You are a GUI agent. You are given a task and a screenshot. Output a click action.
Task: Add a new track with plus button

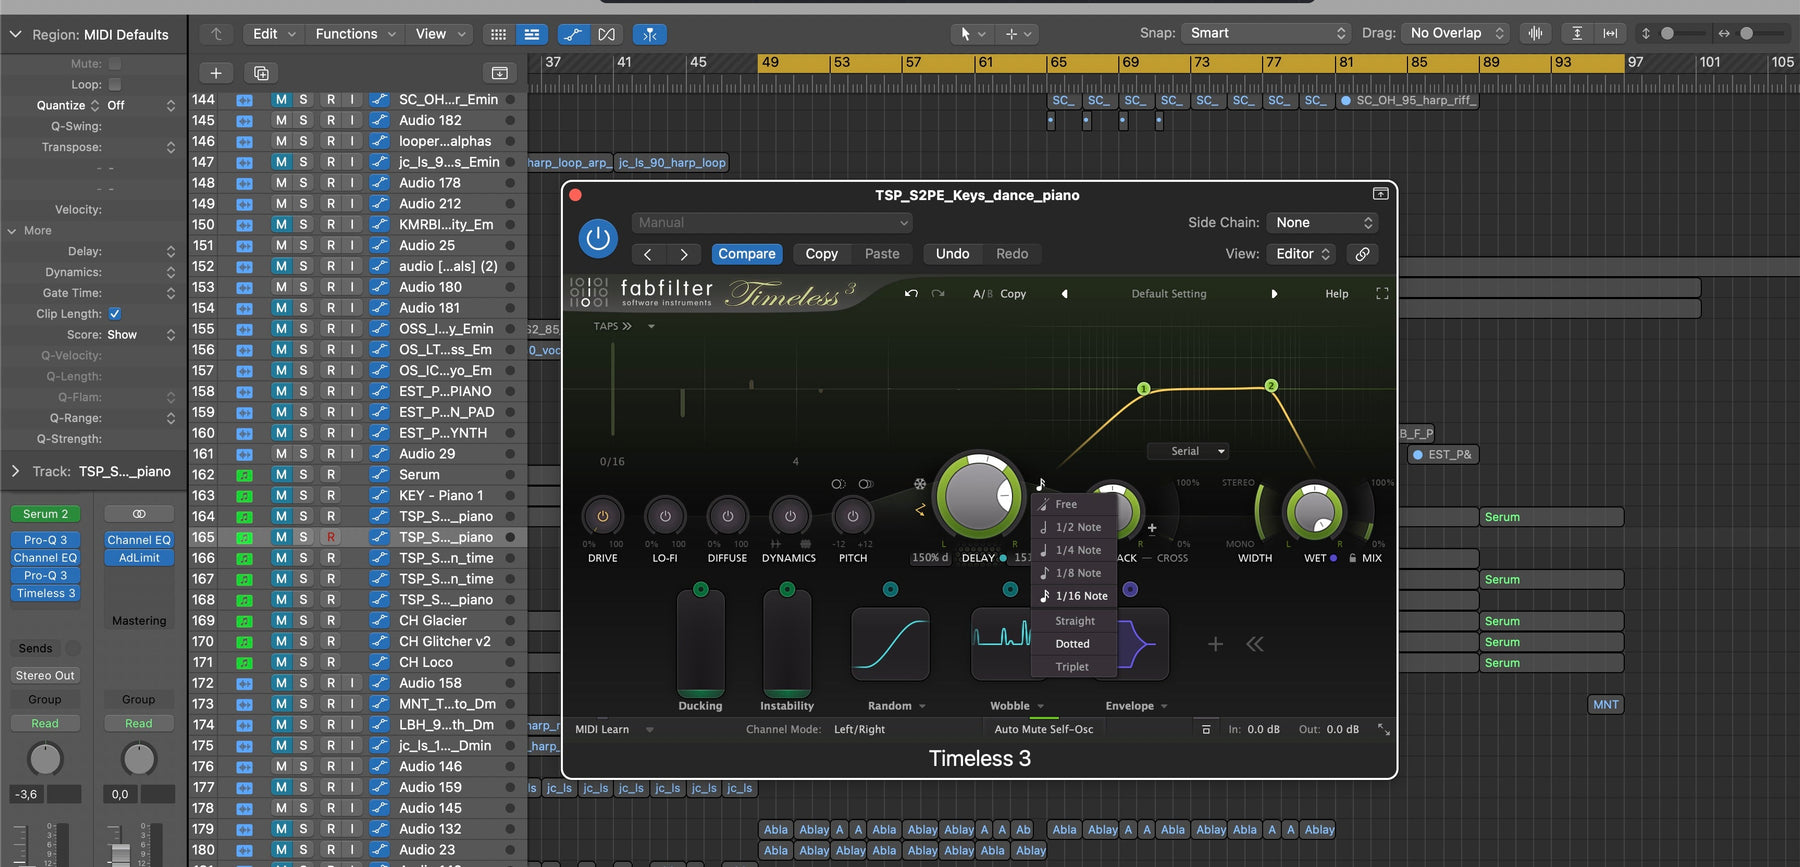click(216, 73)
